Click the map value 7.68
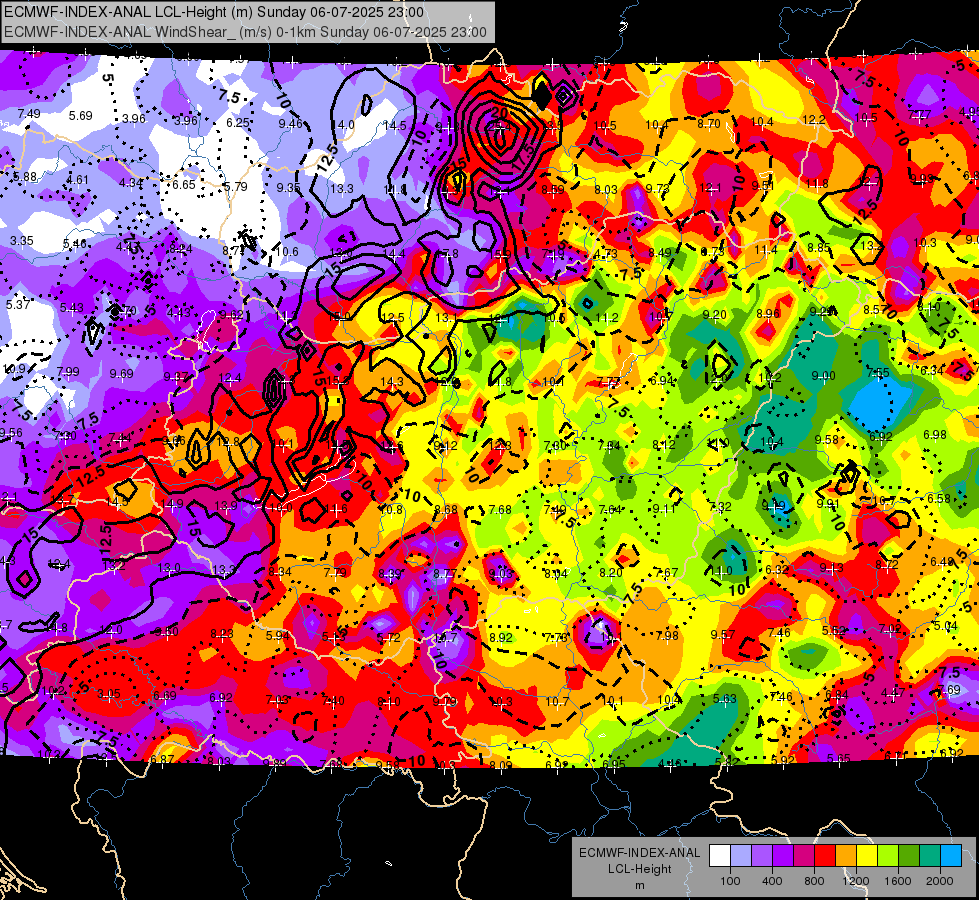Image resolution: width=979 pixels, height=900 pixels. pos(500,510)
